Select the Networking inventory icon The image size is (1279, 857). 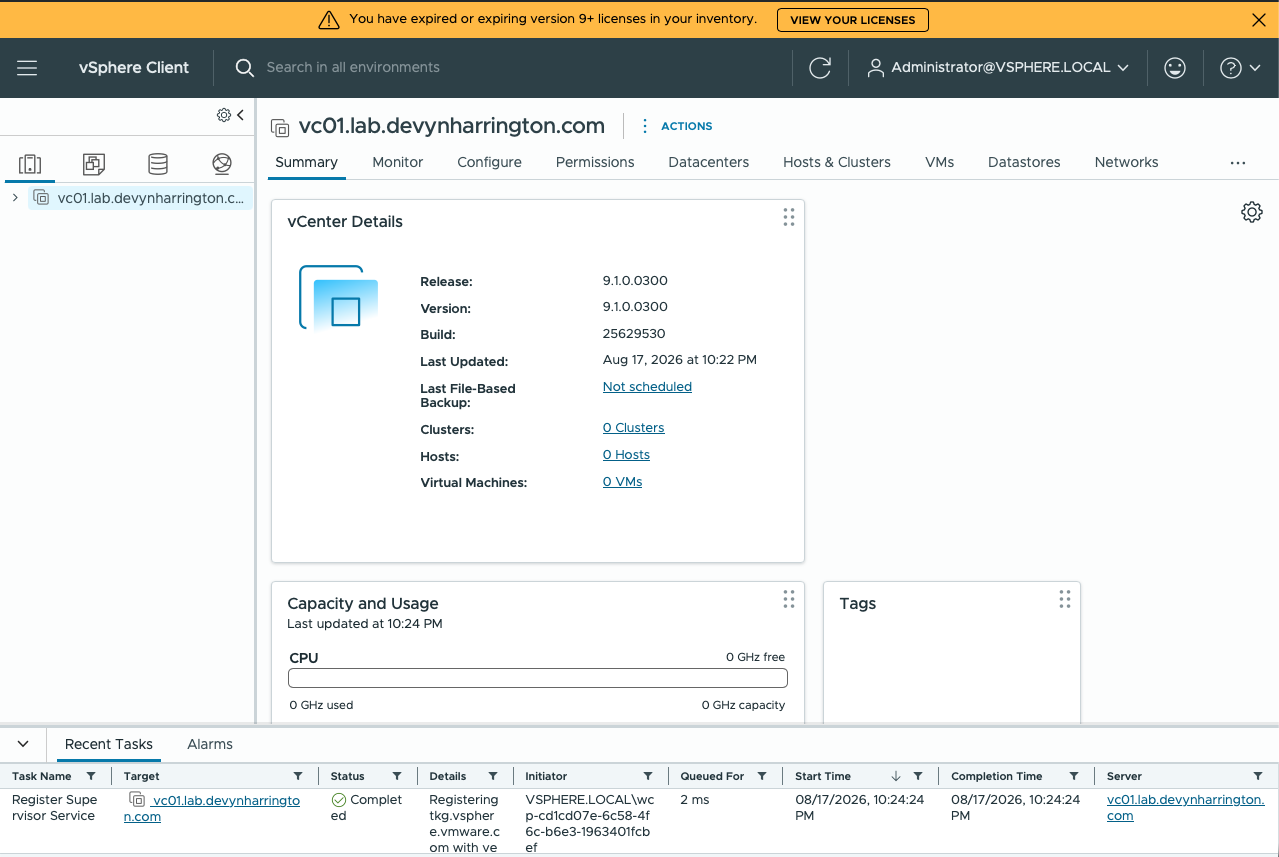point(222,164)
